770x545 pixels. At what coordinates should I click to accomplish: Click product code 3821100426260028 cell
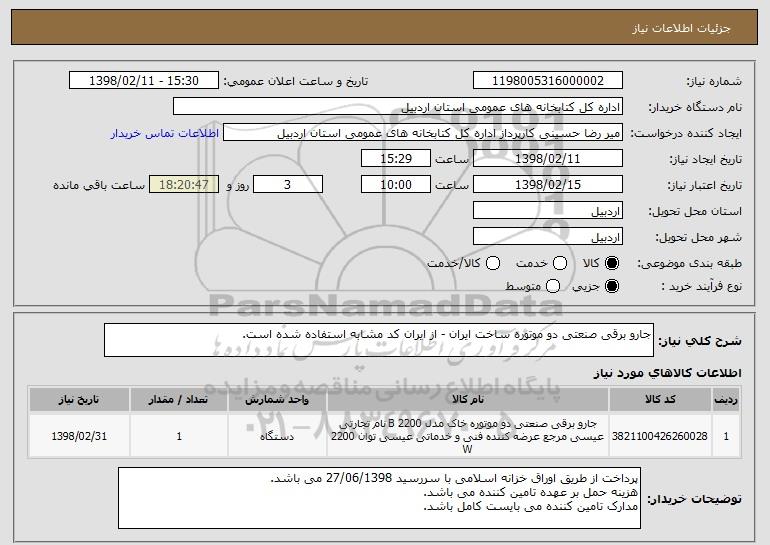(660, 436)
